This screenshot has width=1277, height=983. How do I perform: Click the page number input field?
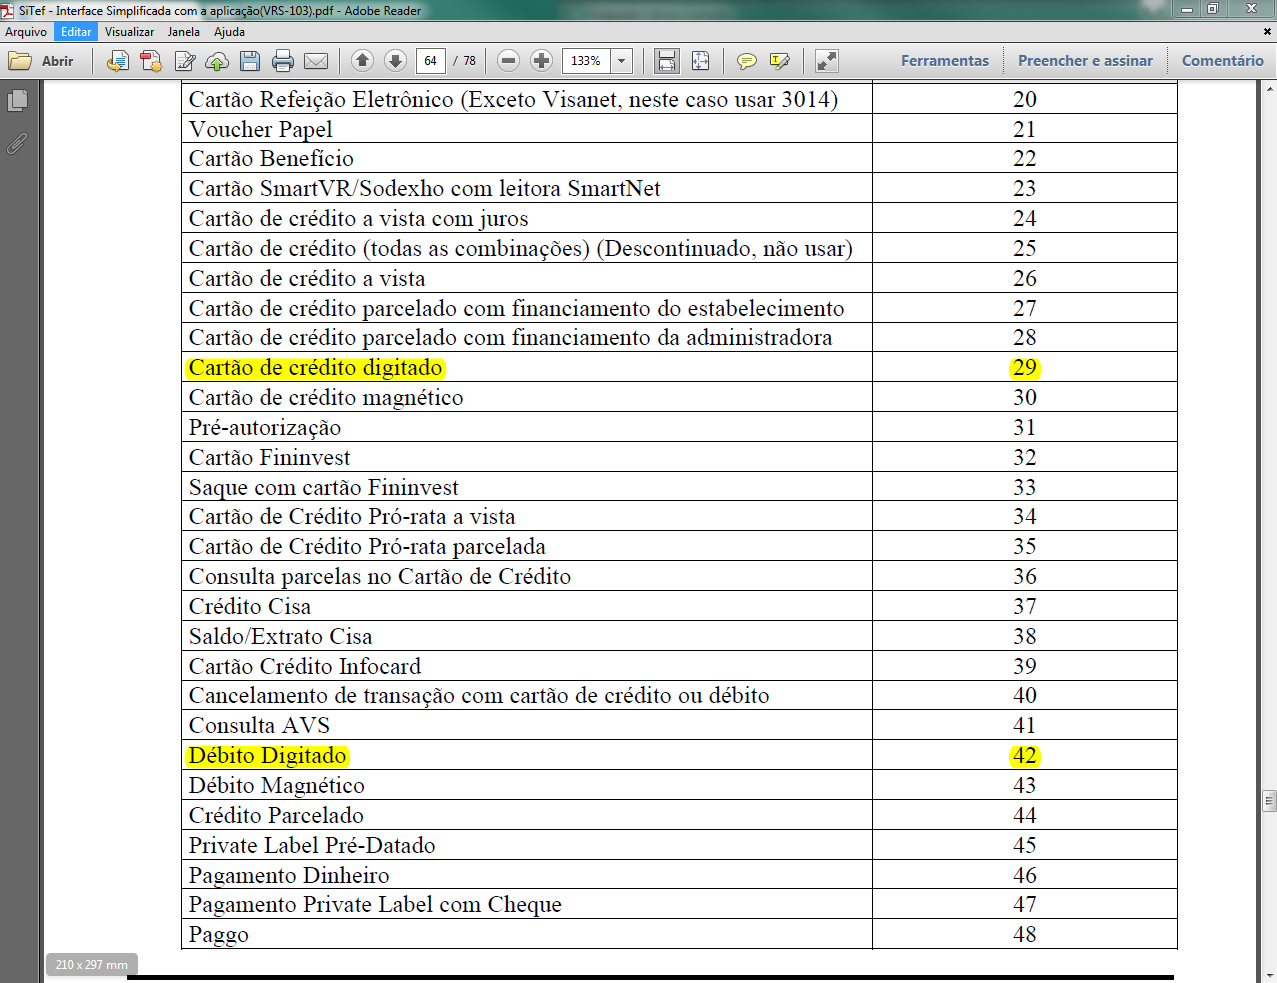[430, 61]
